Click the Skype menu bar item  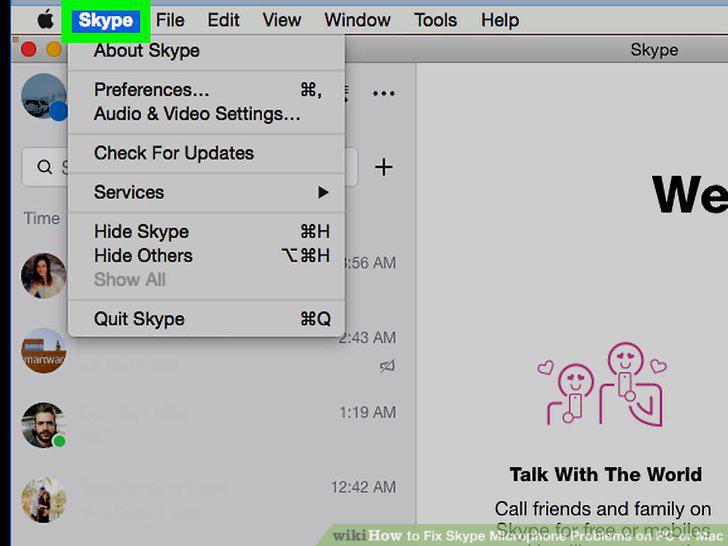coord(106,20)
